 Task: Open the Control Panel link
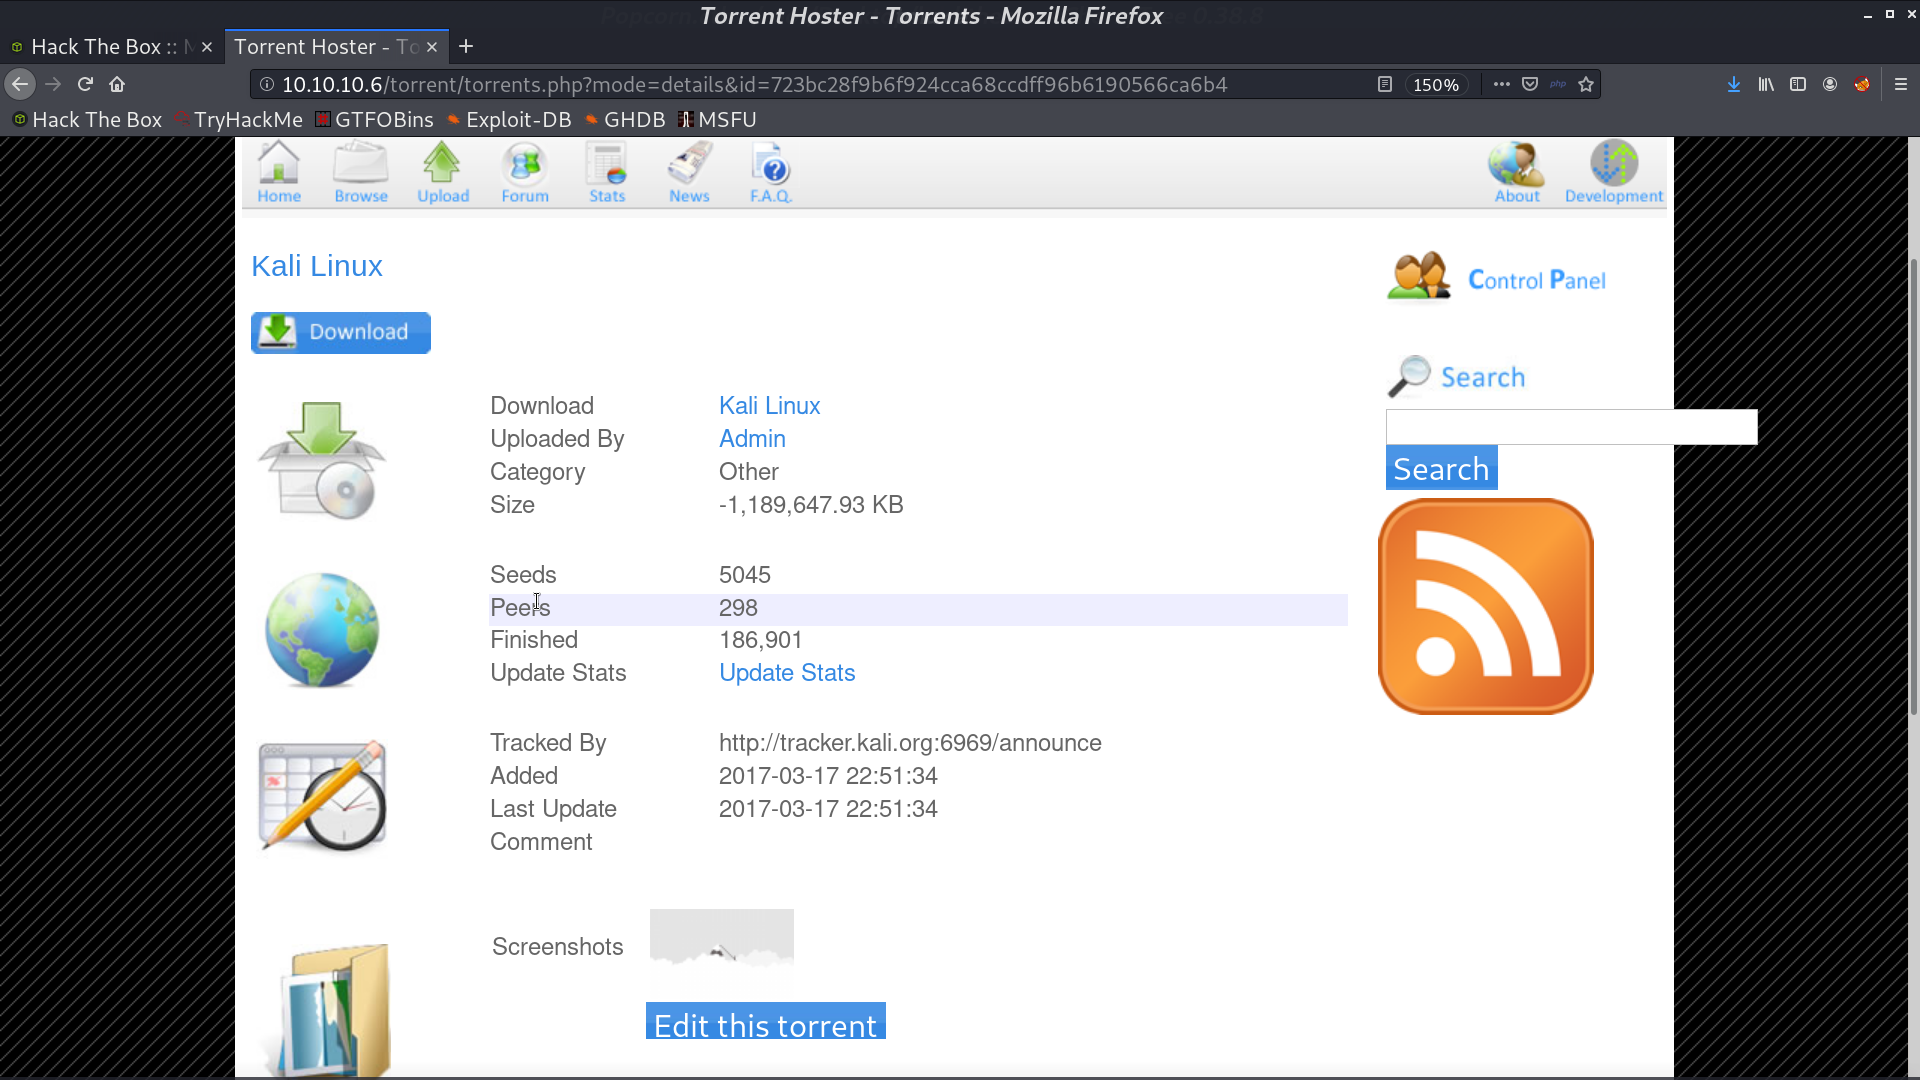pos(1536,280)
